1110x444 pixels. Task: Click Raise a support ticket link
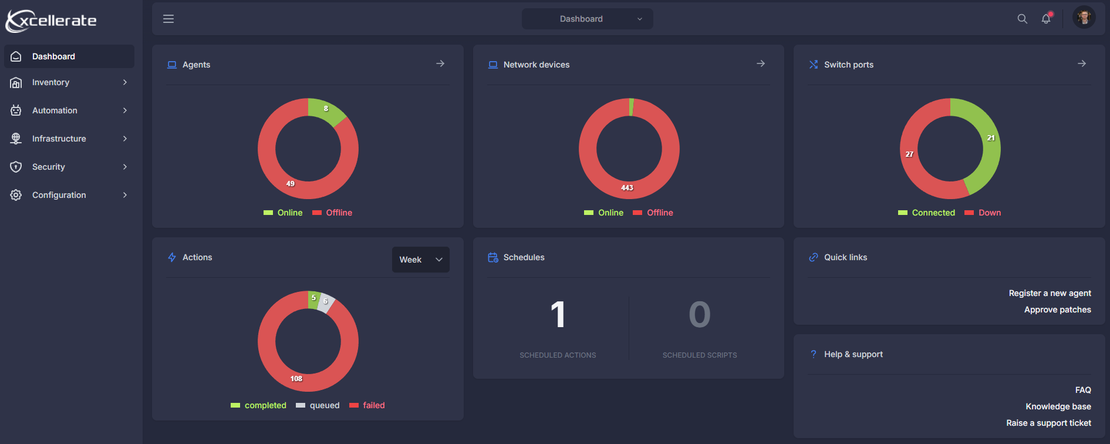tap(1048, 423)
